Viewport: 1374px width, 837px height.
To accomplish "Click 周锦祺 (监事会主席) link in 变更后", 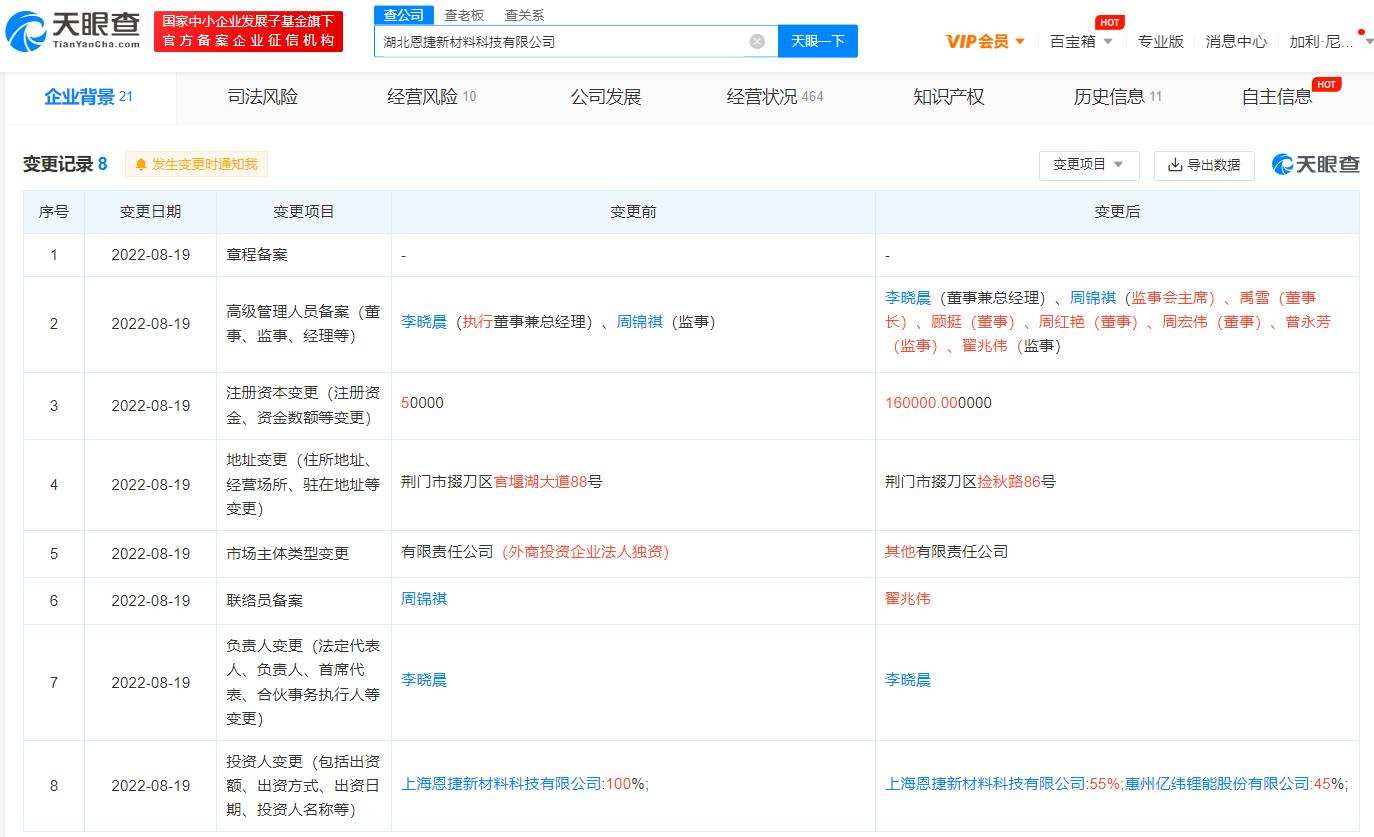I will [x=1093, y=298].
